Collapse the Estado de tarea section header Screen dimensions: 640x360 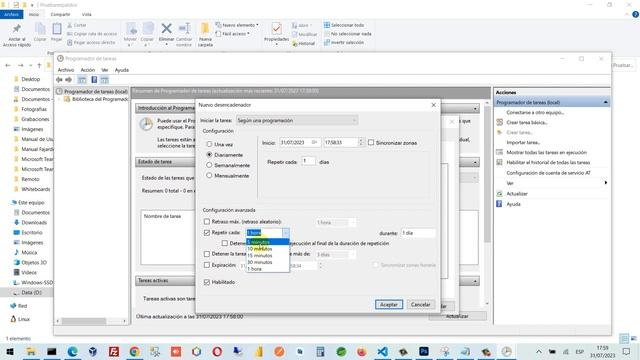click(x=476, y=162)
